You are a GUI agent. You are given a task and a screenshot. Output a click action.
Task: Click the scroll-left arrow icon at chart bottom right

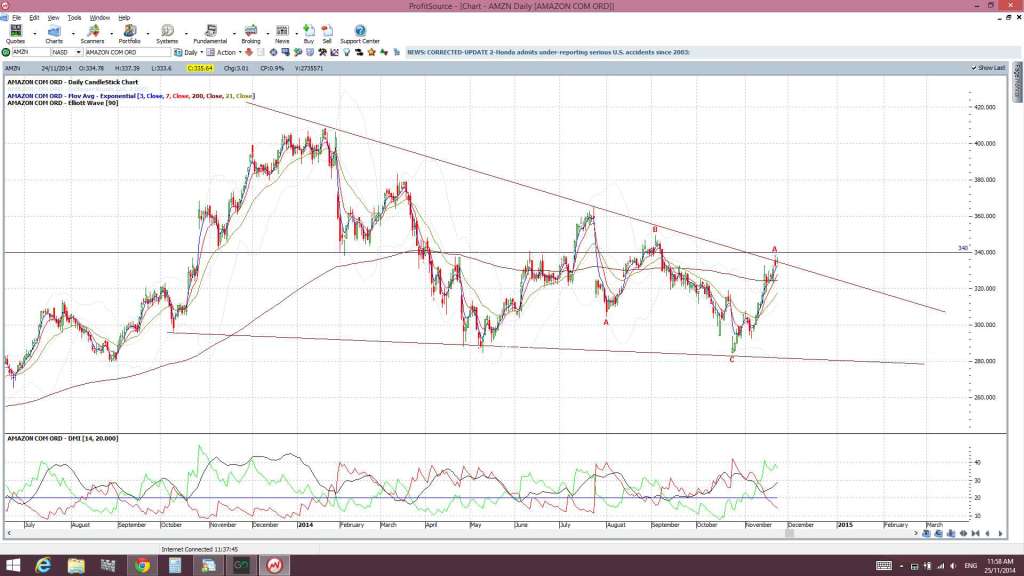(x=987, y=534)
